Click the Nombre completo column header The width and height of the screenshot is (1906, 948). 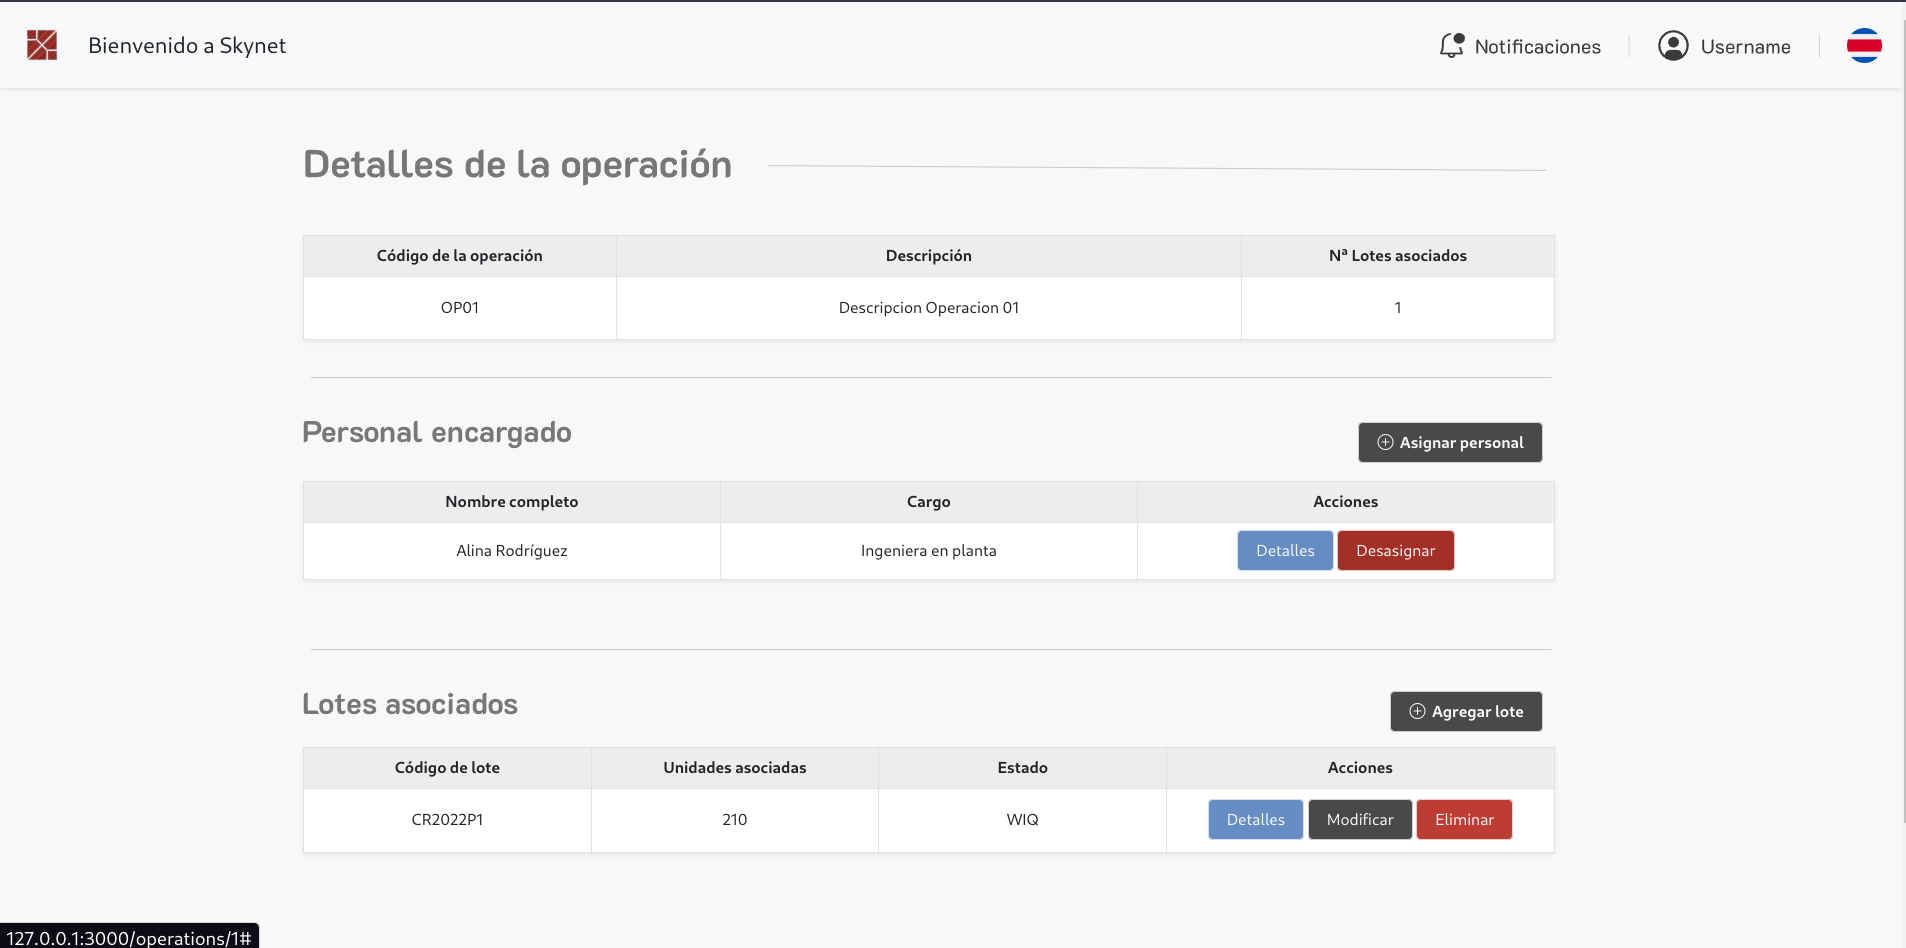tap(512, 502)
